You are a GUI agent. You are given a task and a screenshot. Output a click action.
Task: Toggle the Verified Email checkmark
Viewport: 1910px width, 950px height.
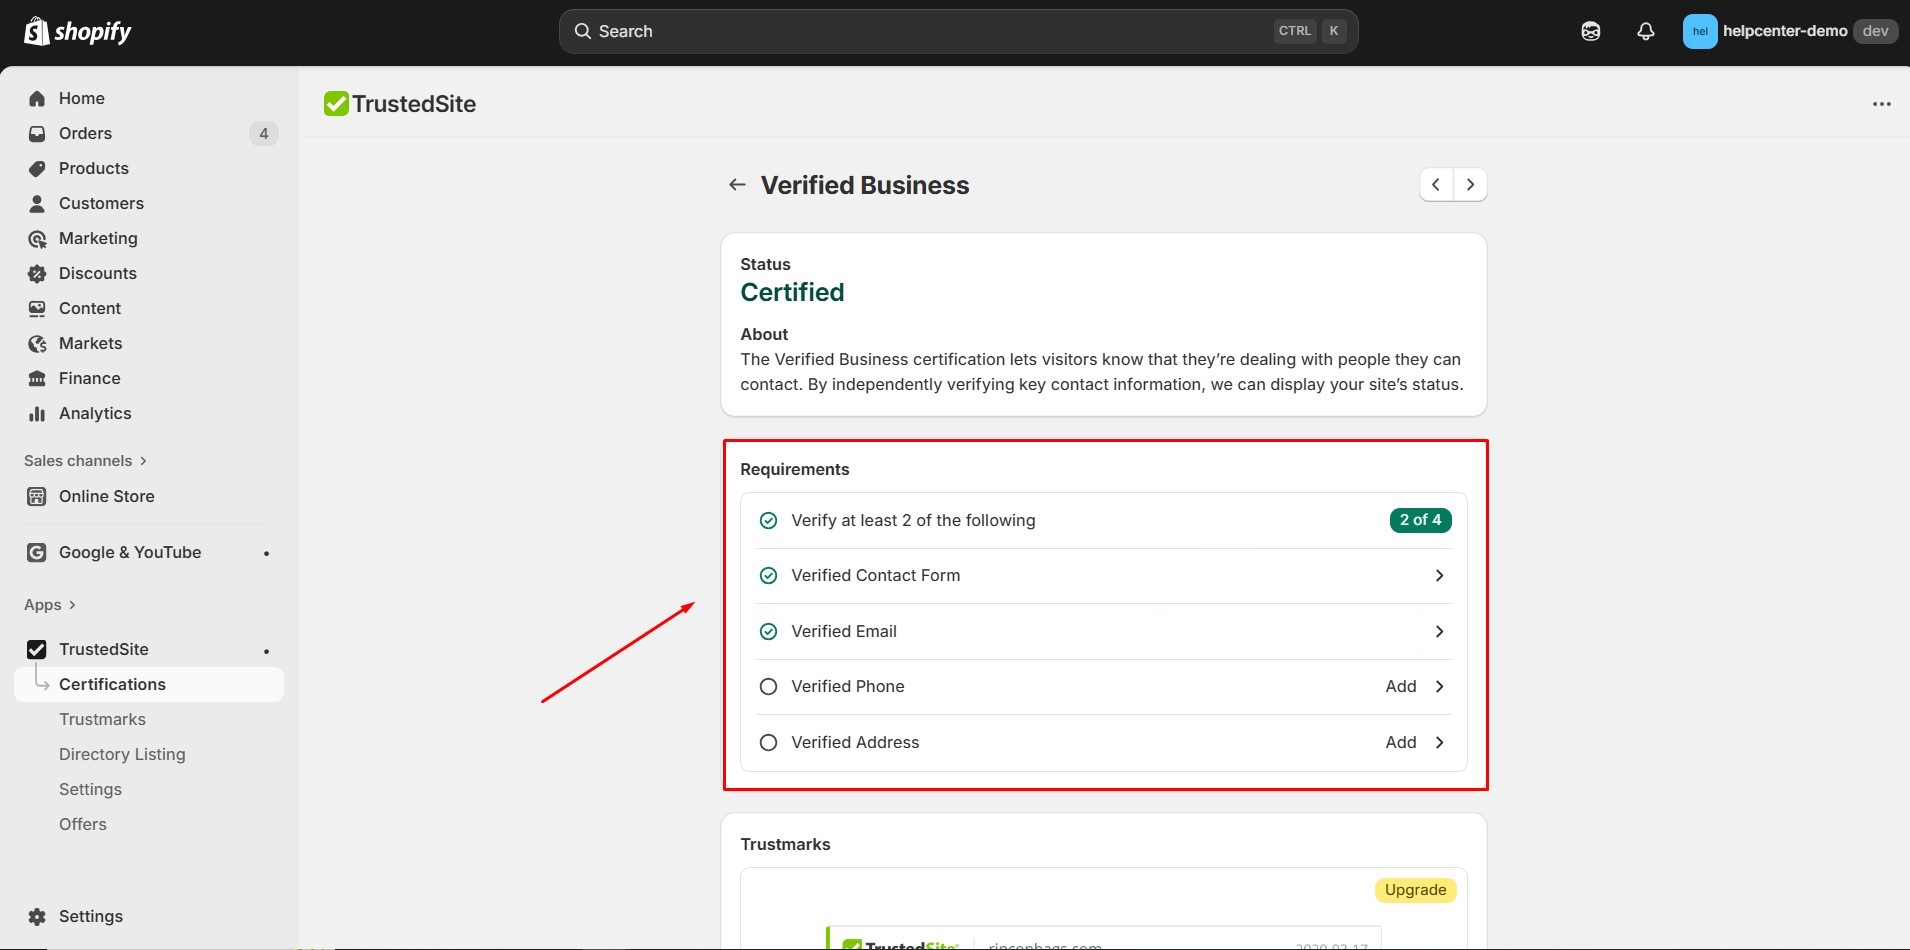pyautogui.click(x=768, y=631)
